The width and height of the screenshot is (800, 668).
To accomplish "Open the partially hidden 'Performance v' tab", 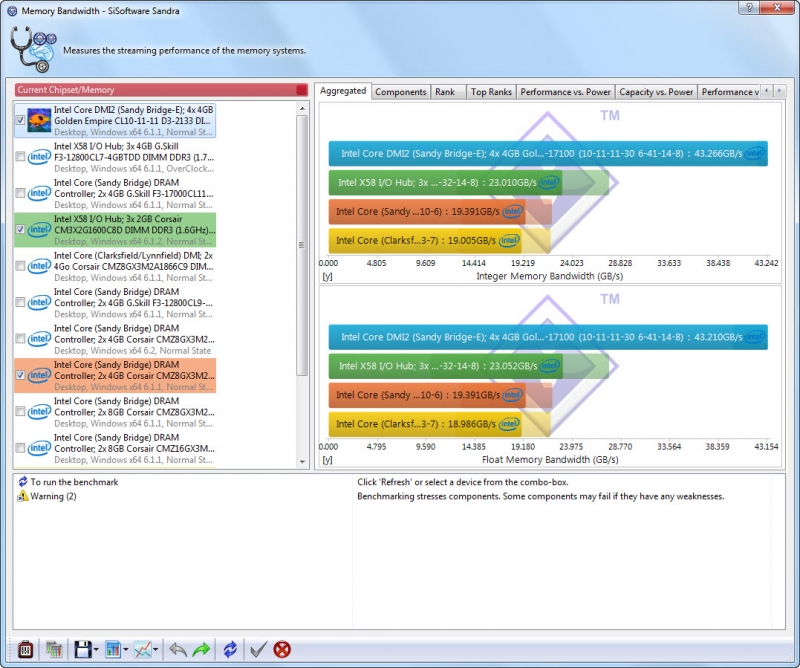I will point(729,92).
